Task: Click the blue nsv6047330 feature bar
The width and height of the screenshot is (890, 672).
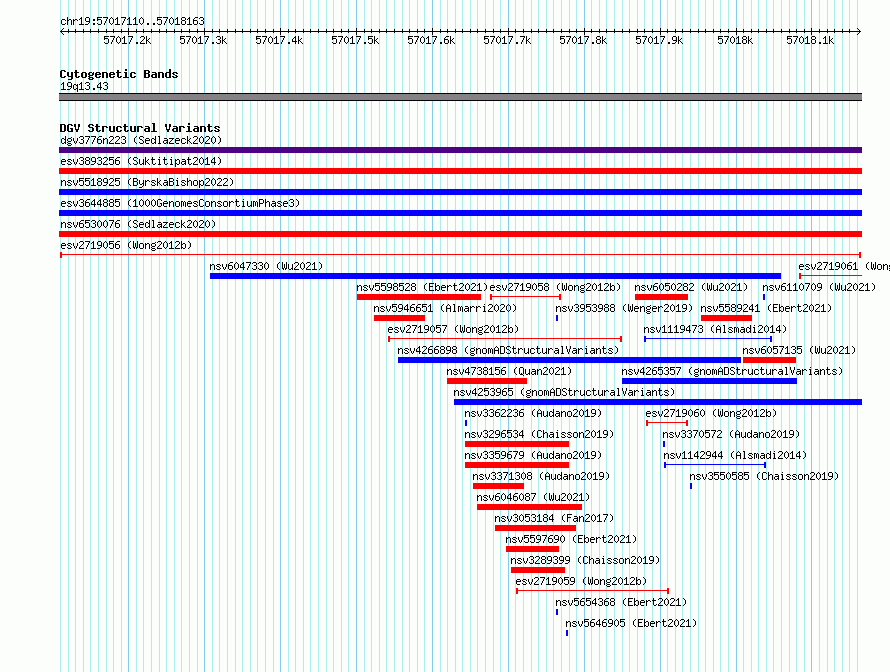Action: 496,276
